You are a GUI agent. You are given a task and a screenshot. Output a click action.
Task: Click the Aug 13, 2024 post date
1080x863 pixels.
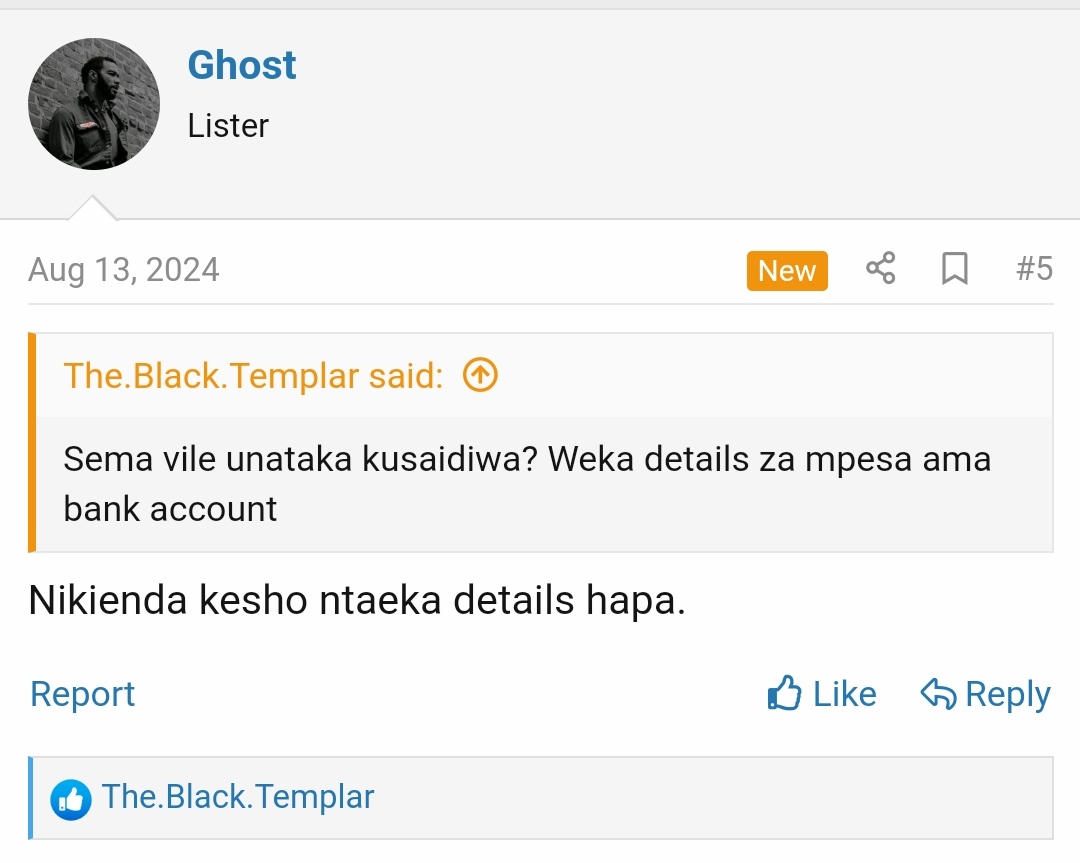(x=123, y=269)
